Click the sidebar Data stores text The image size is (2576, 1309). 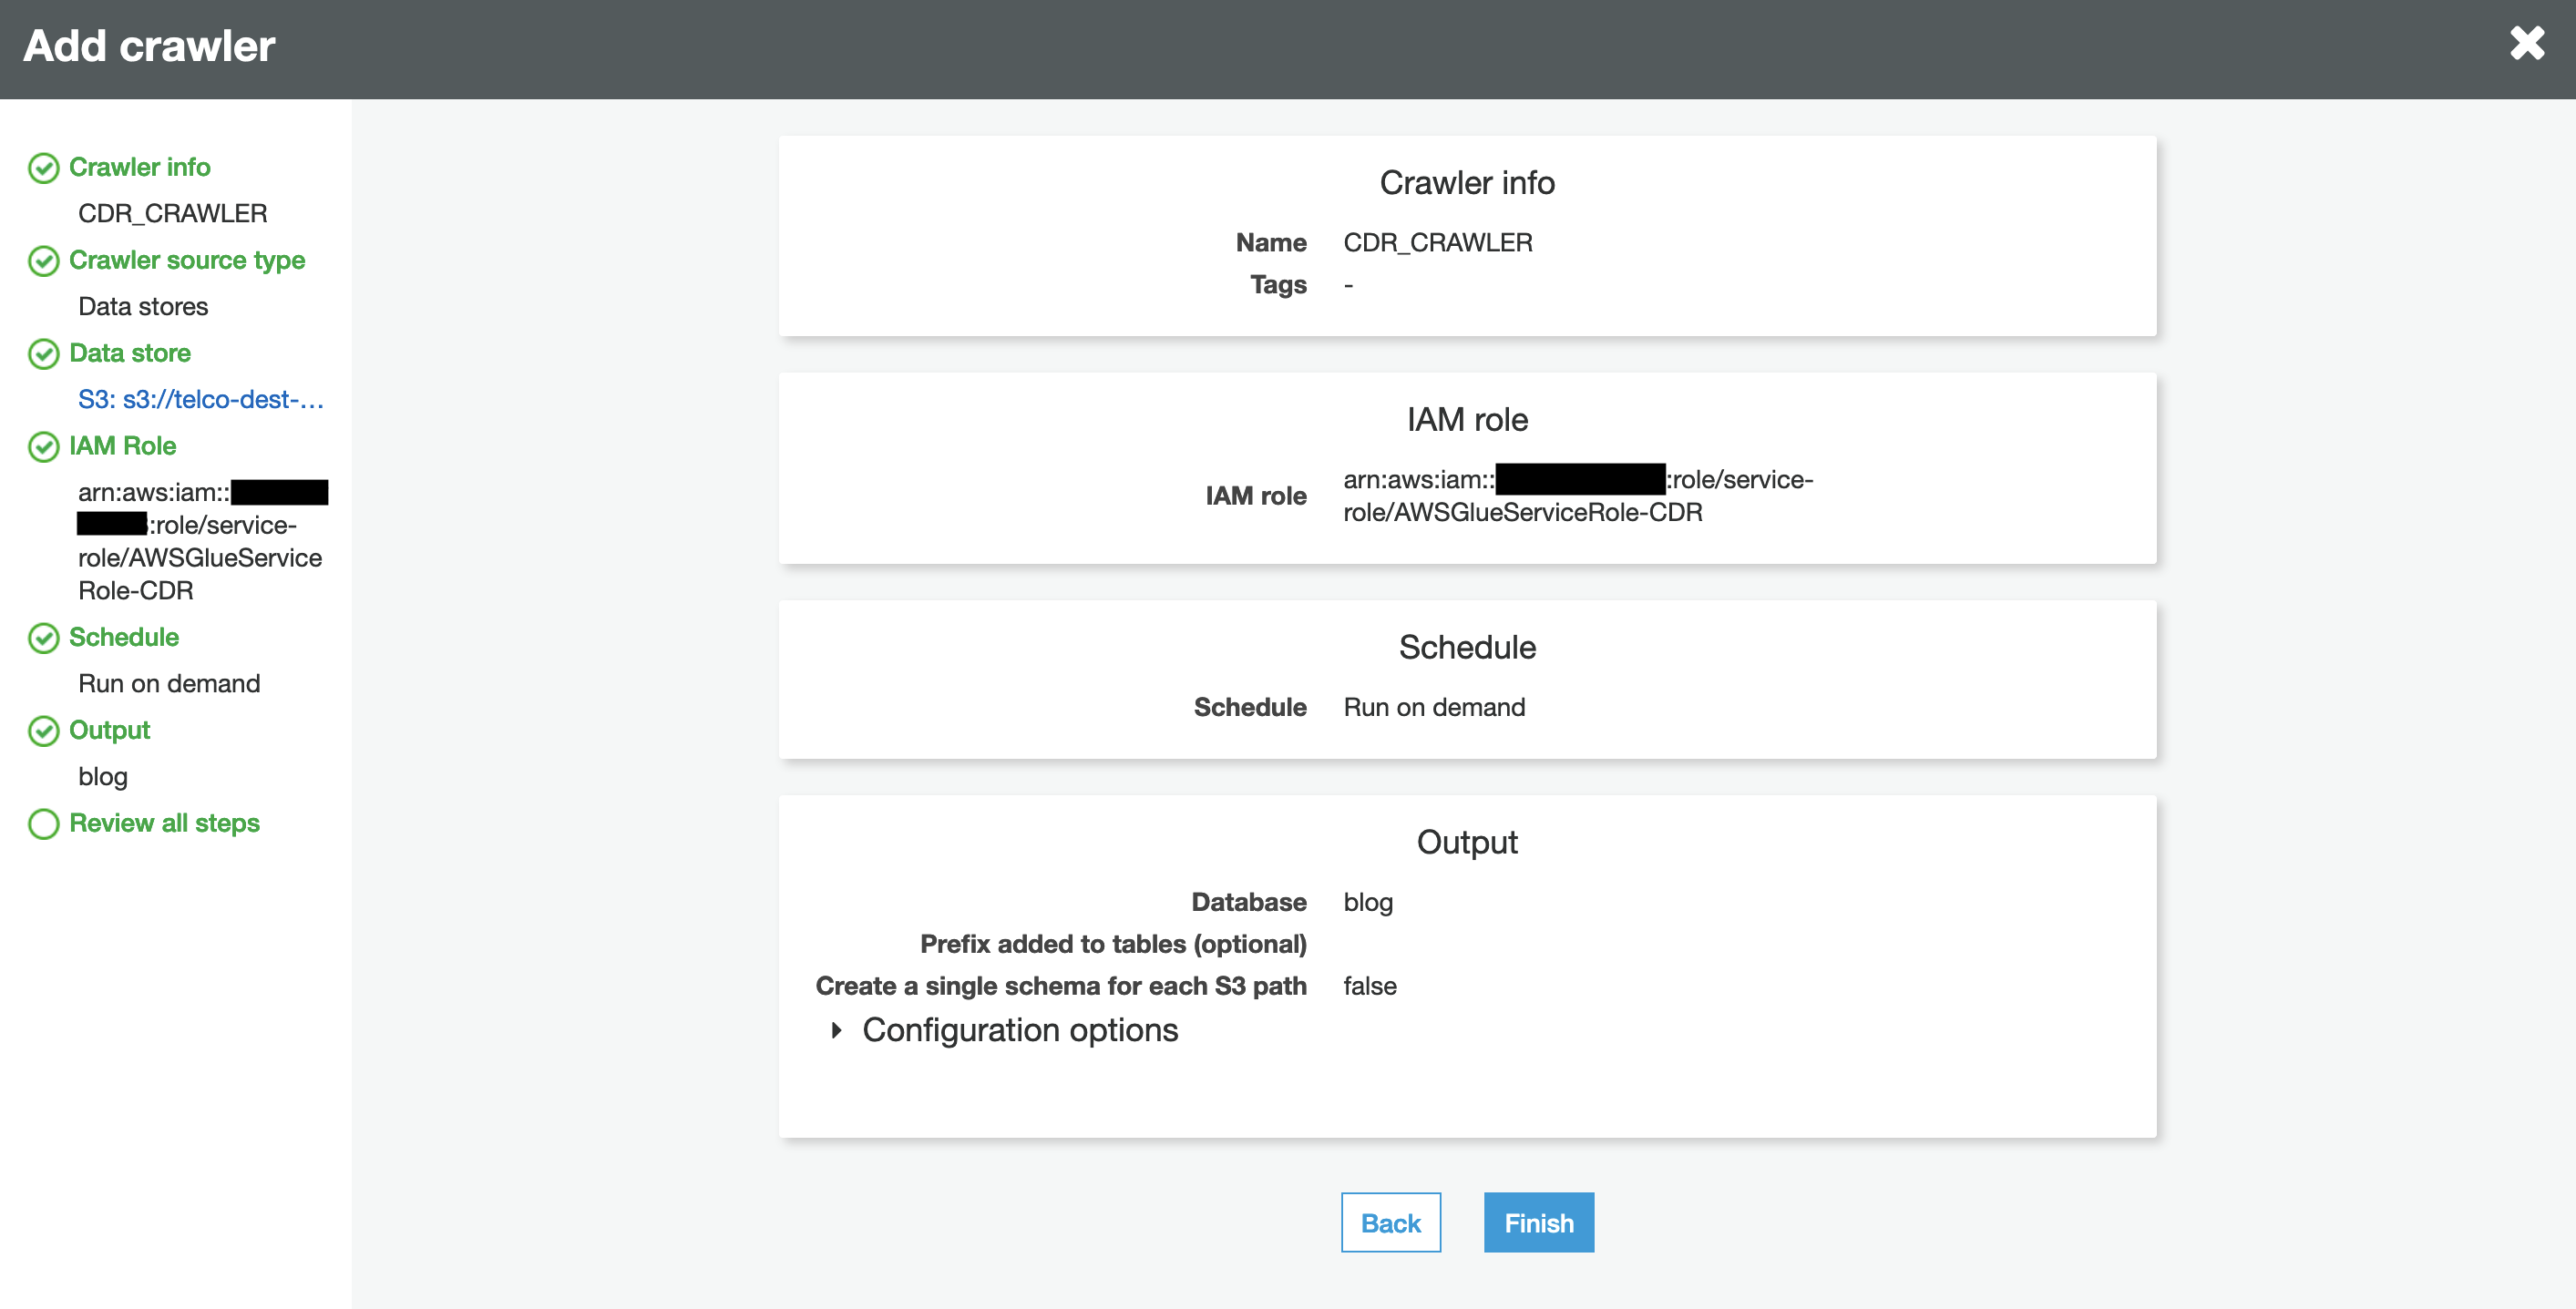pyautogui.click(x=143, y=306)
